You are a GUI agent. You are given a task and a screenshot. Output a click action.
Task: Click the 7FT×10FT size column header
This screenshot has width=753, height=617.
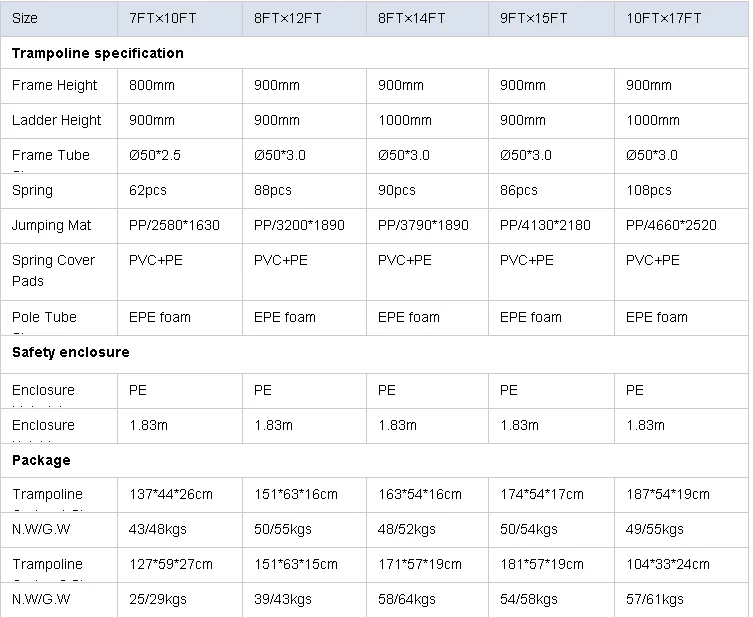point(165,18)
